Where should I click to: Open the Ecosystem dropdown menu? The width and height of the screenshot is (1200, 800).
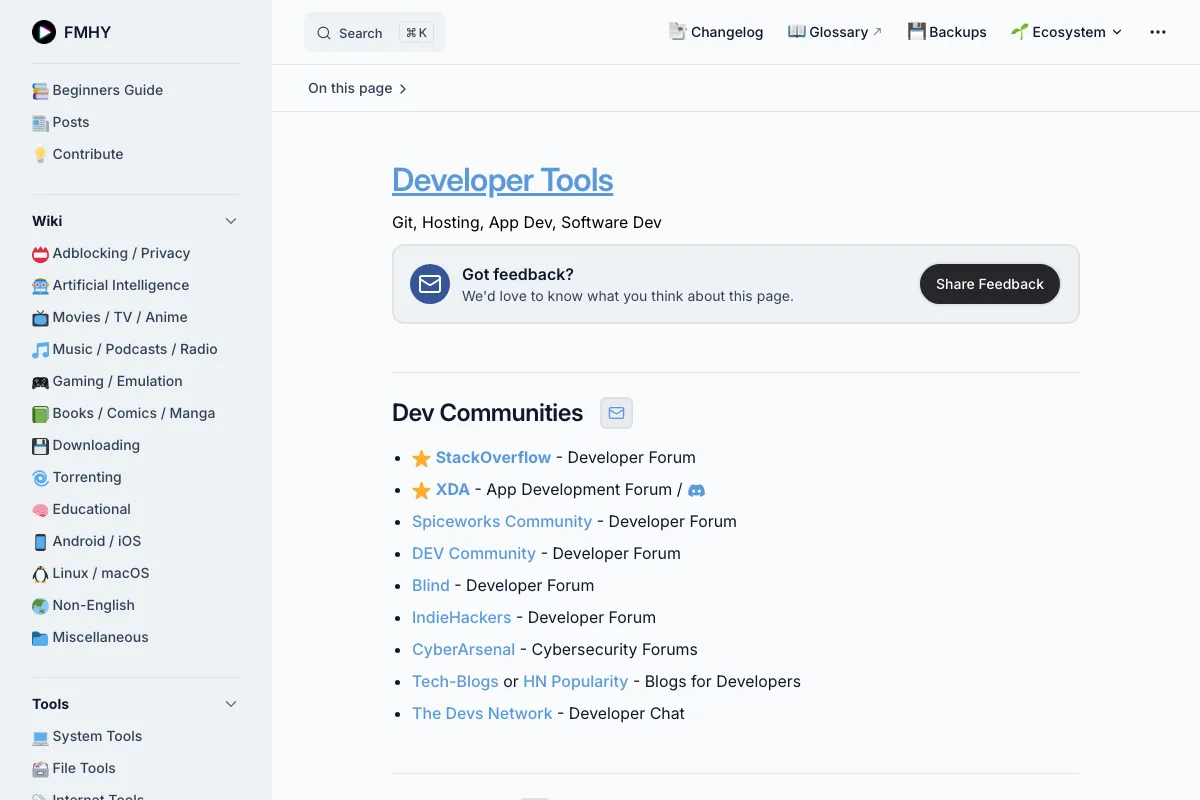click(1066, 32)
